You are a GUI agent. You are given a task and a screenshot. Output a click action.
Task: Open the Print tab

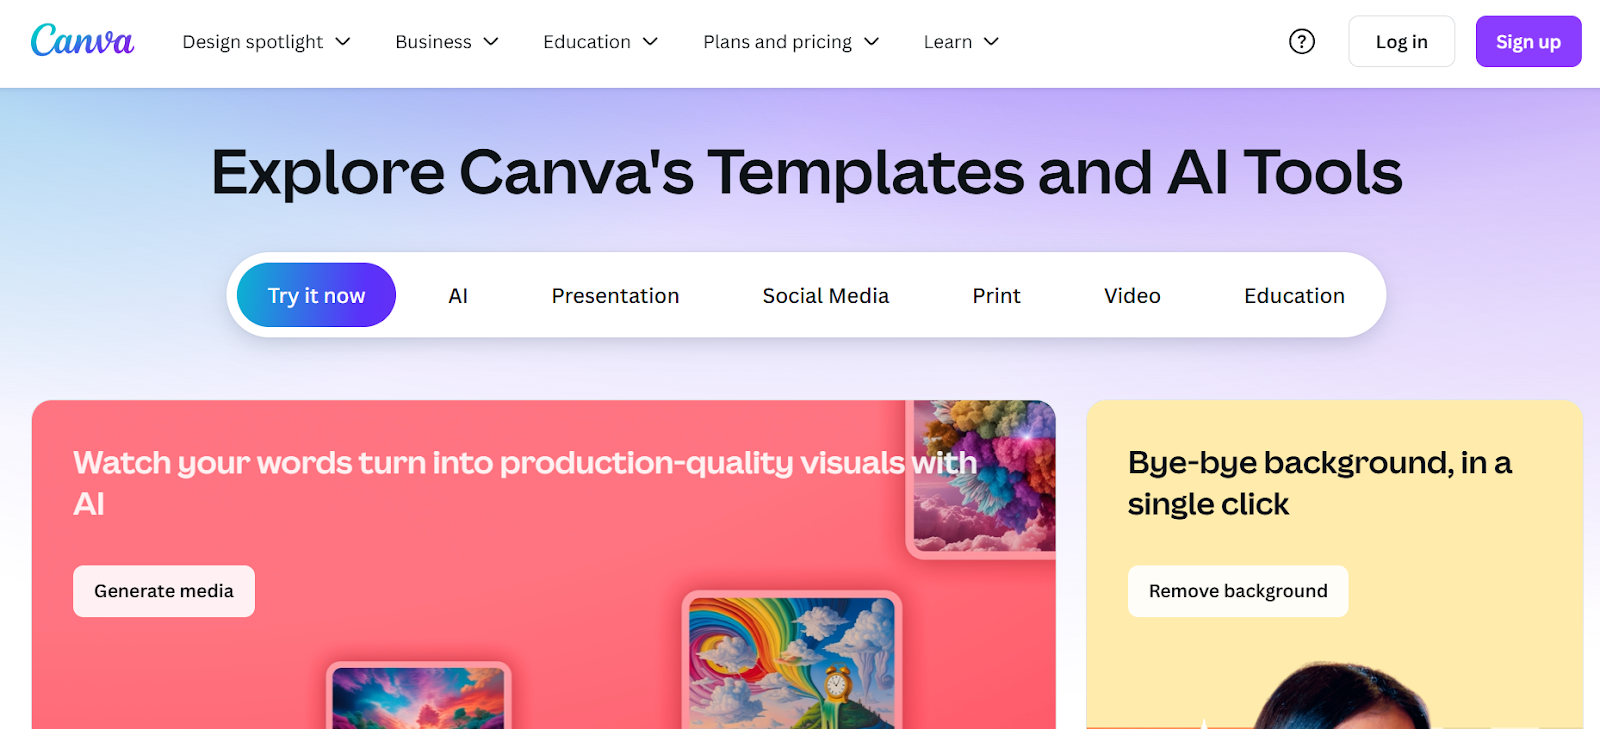(996, 295)
